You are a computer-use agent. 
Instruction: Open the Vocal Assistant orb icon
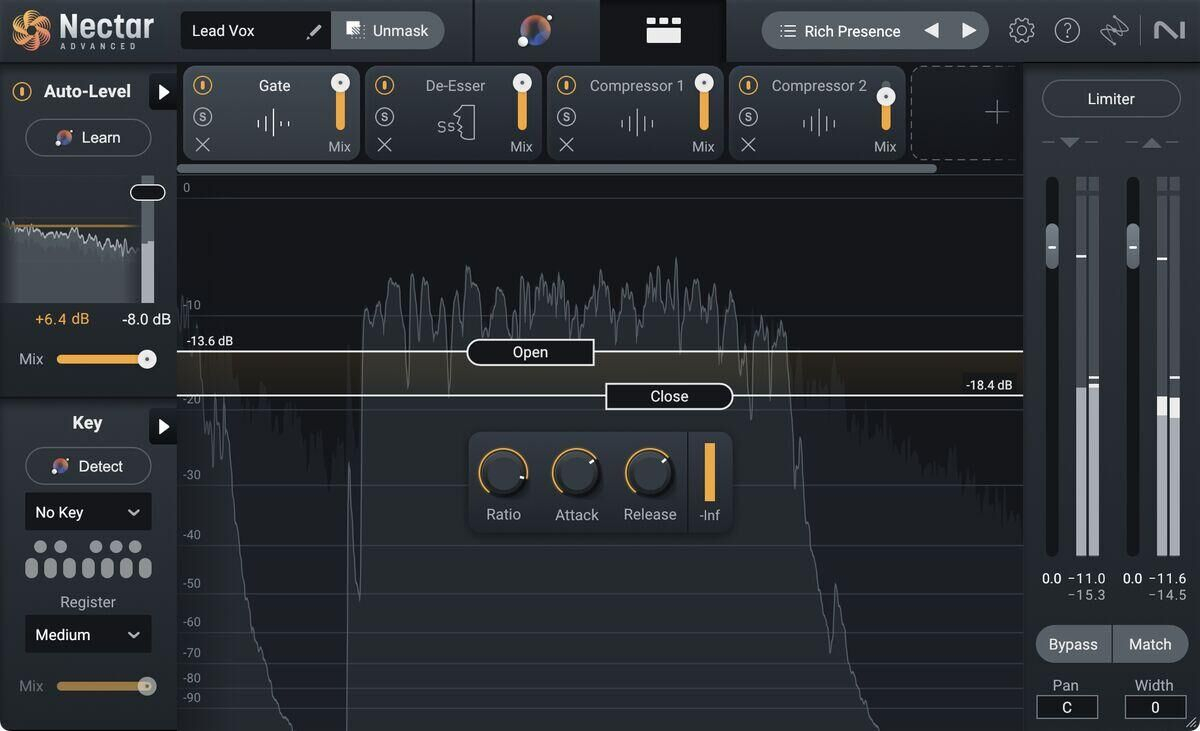pos(535,31)
